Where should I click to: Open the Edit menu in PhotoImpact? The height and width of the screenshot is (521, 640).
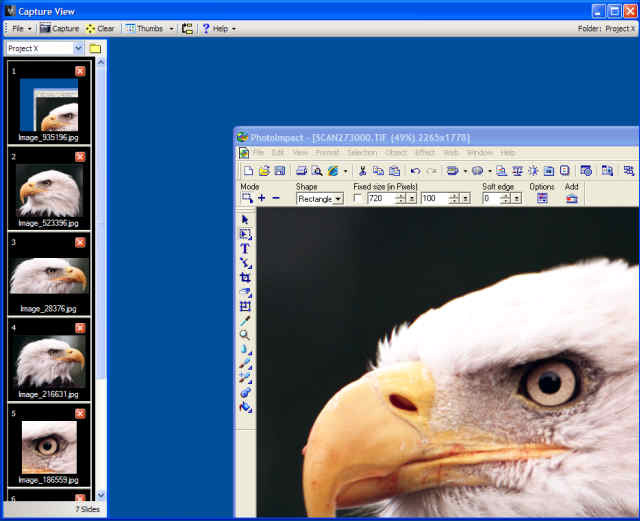pos(278,152)
